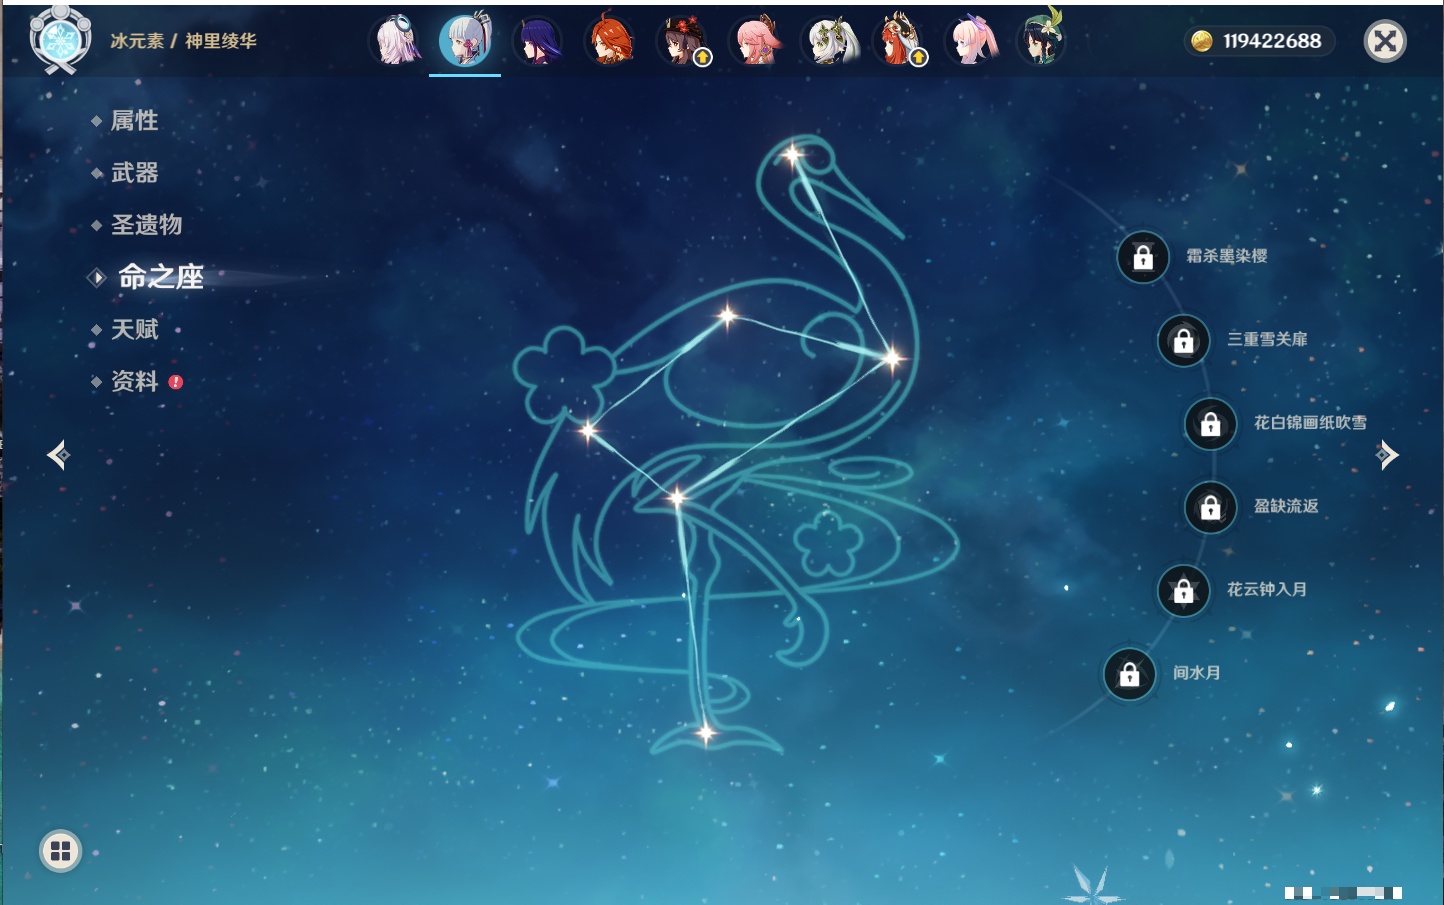Screen dimensions: 1444x905
Task: Switch to the orange-haired Tartaglia portrait
Action: 611,41
